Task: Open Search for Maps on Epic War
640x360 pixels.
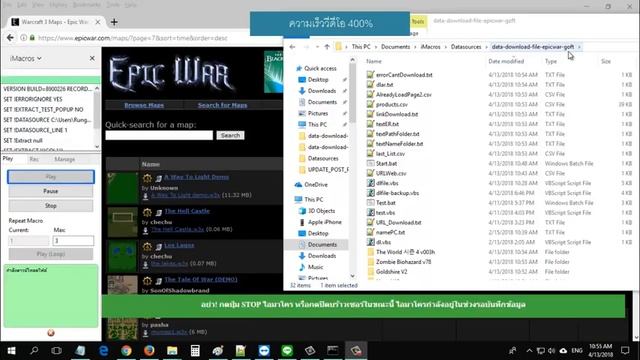Action: click(x=222, y=105)
